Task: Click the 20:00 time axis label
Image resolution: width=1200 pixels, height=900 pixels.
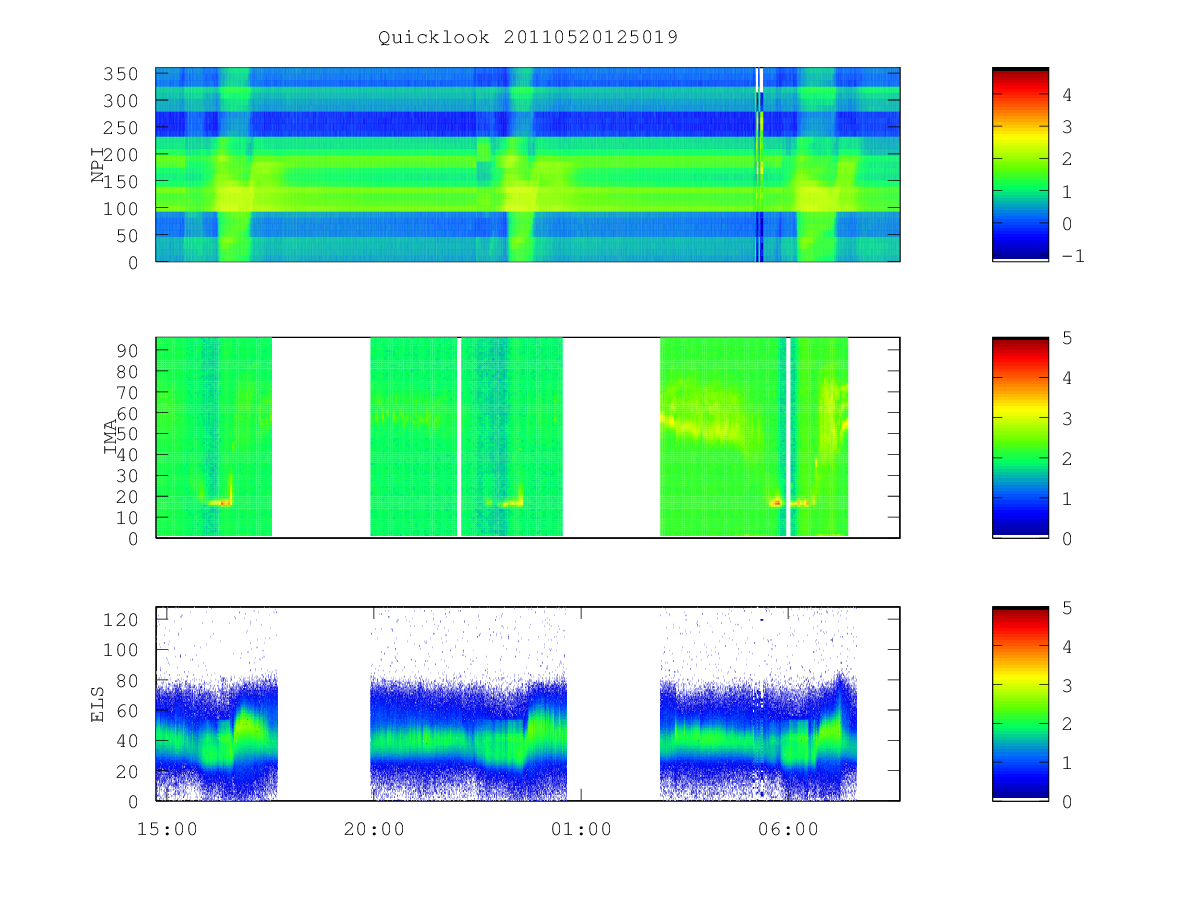Action: tap(374, 828)
